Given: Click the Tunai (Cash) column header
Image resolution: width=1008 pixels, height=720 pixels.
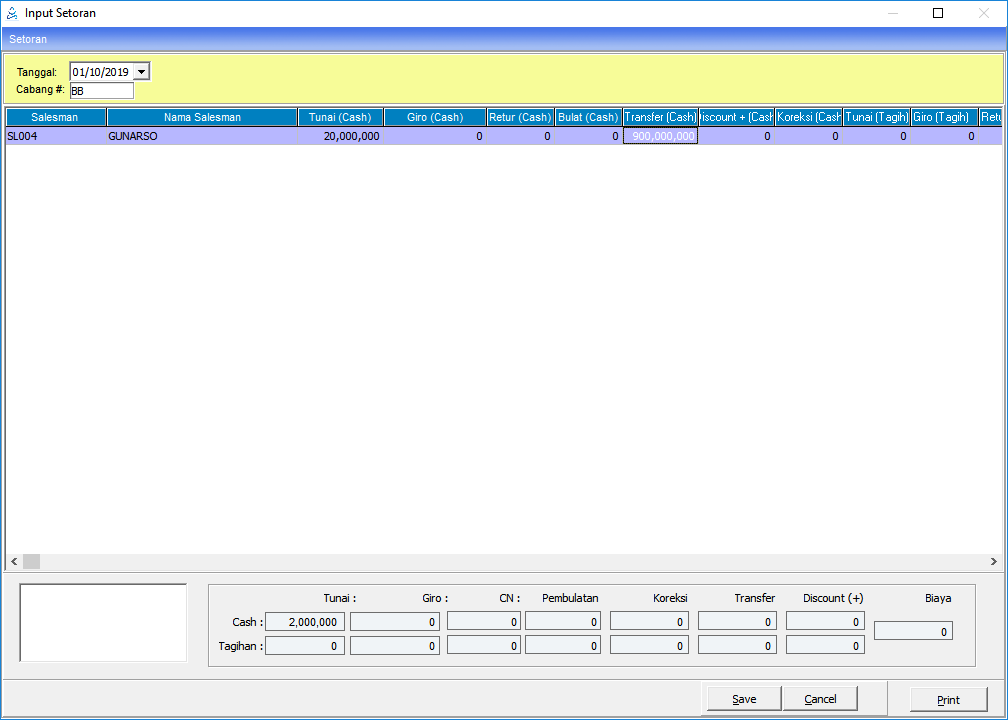Looking at the screenshot, I should [340, 117].
